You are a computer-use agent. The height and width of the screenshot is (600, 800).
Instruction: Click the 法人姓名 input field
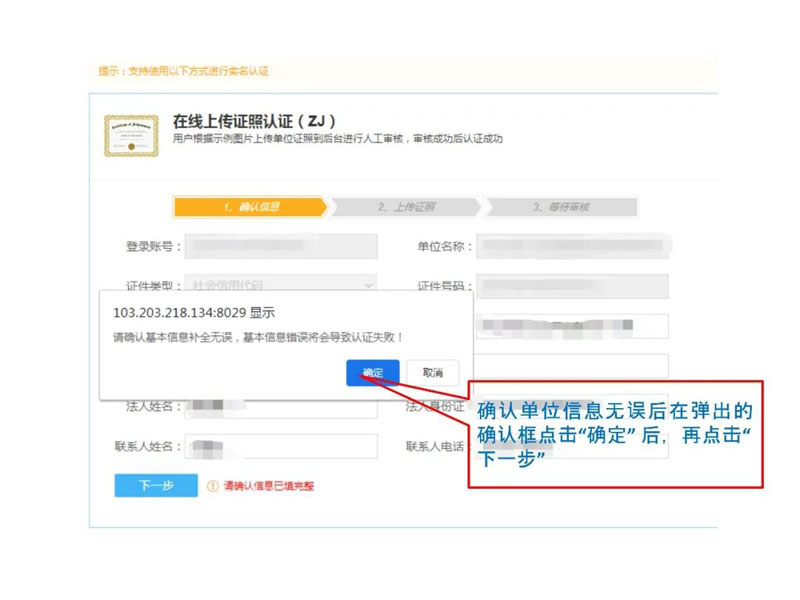point(280,407)
